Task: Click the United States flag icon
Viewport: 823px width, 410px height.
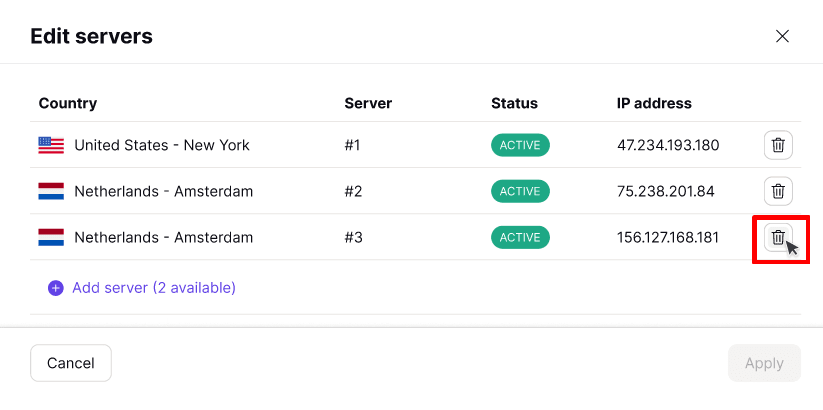Action: (51, 145)
